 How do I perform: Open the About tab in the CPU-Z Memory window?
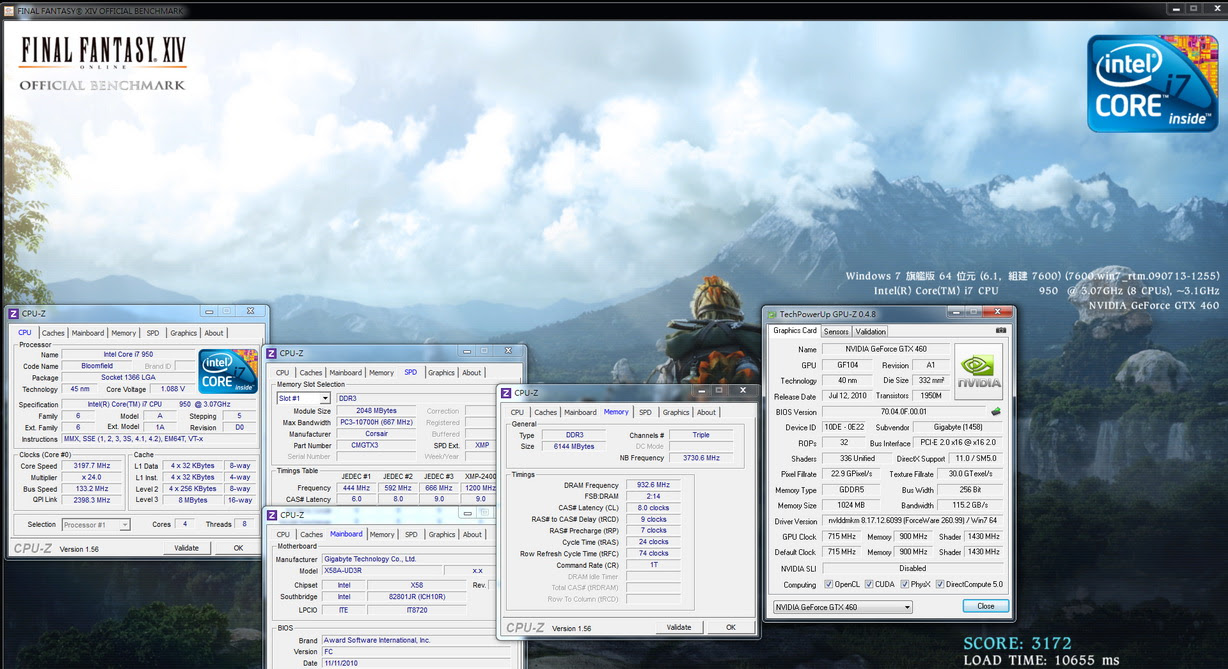click(706, 412)
